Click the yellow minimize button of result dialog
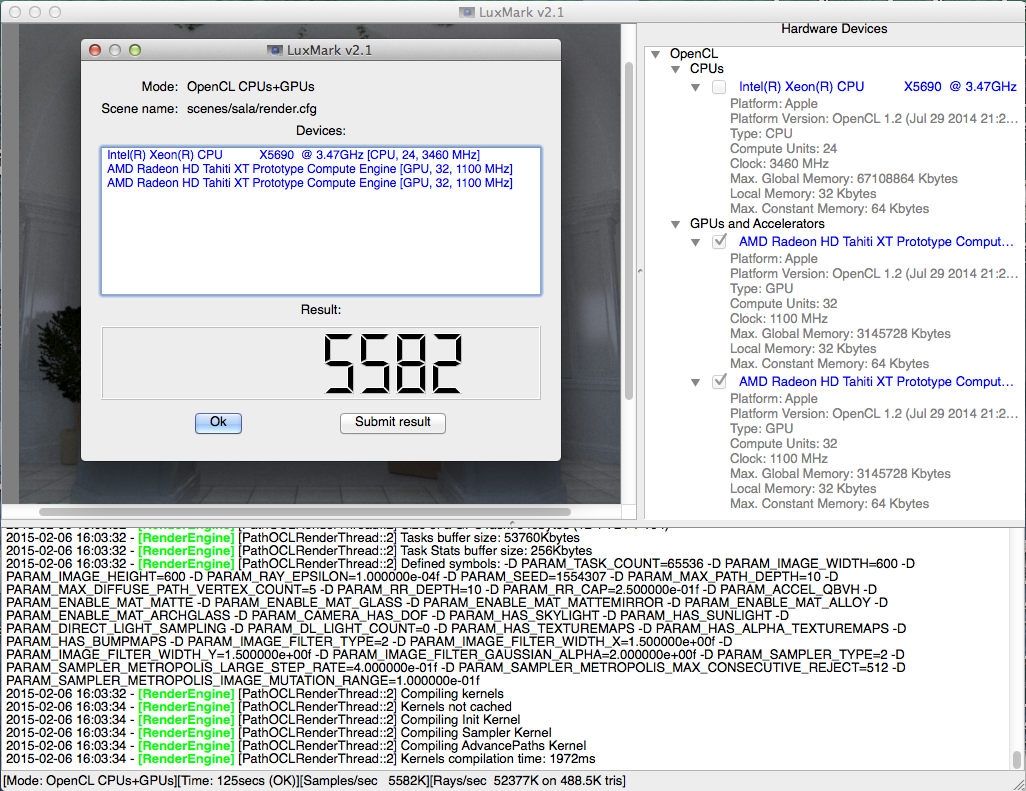This screenshot has width=1026, height=791. (x=115, y=50)
